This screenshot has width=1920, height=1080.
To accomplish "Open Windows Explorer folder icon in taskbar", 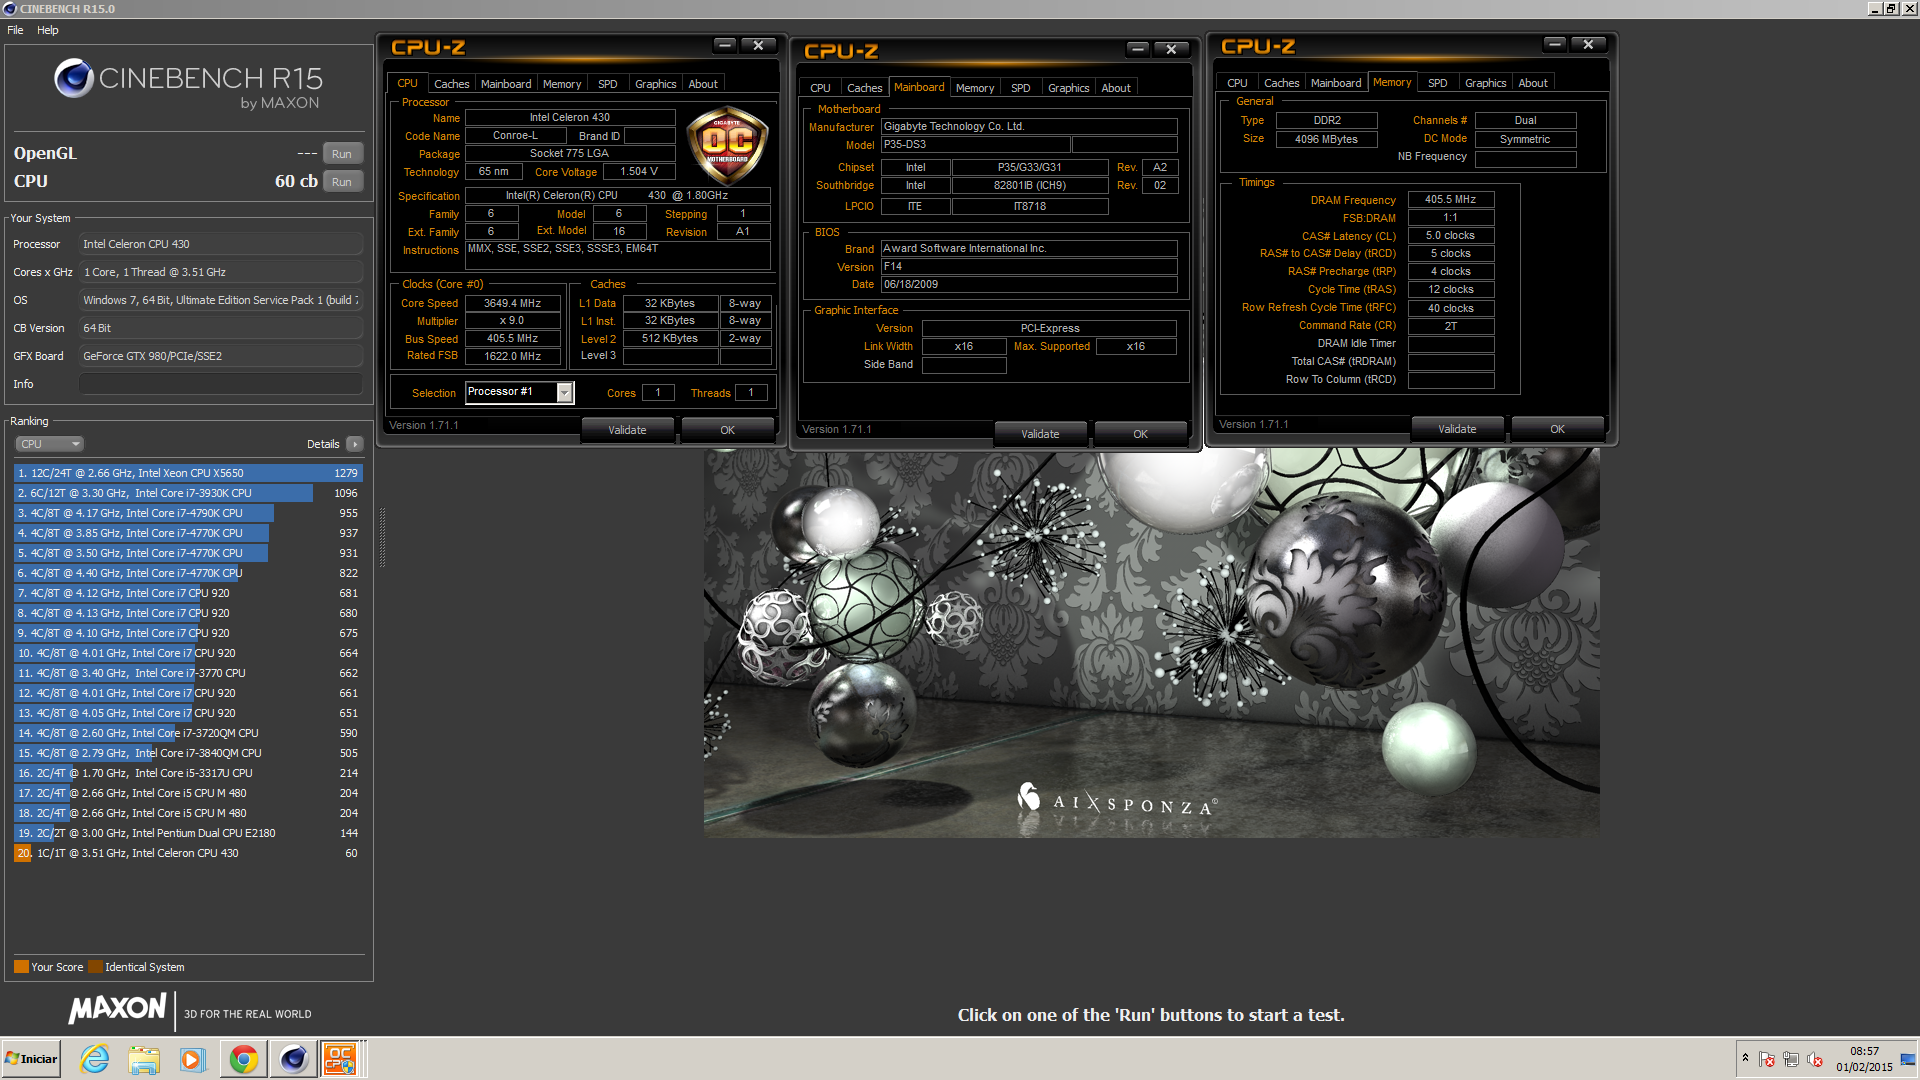I will click(x=144, y=1059).
